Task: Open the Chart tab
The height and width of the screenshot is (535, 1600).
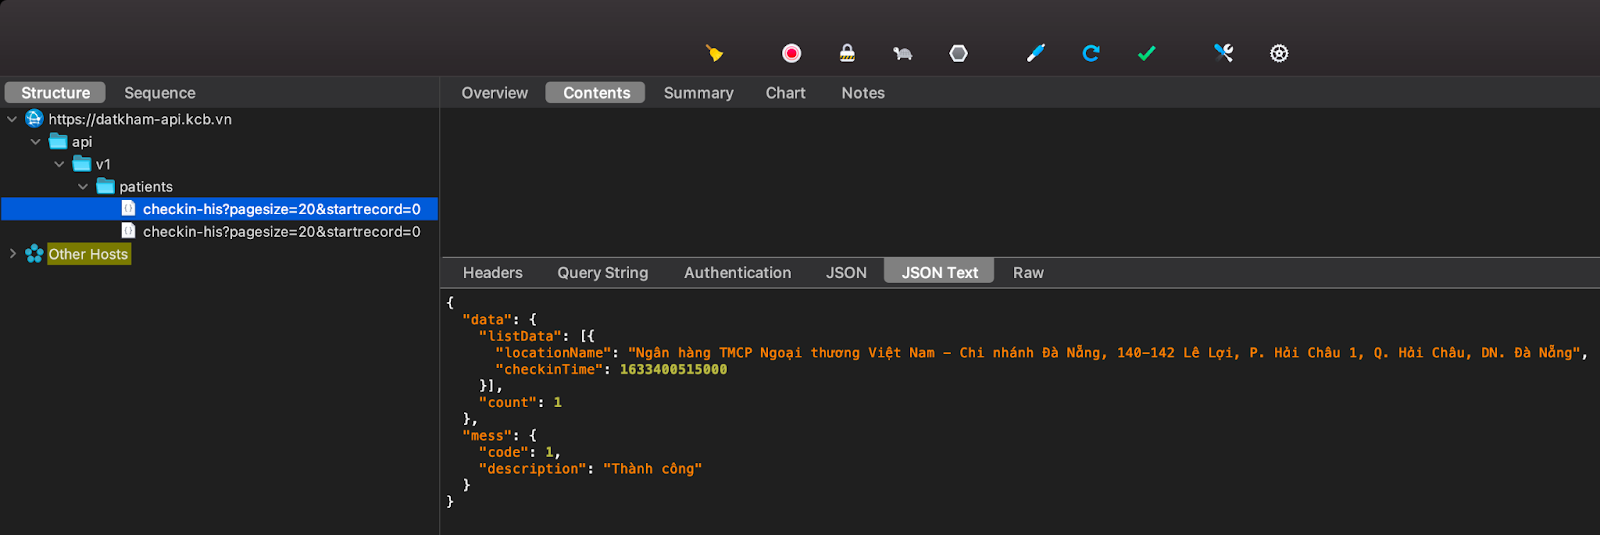Action: [x=786, y=93]
